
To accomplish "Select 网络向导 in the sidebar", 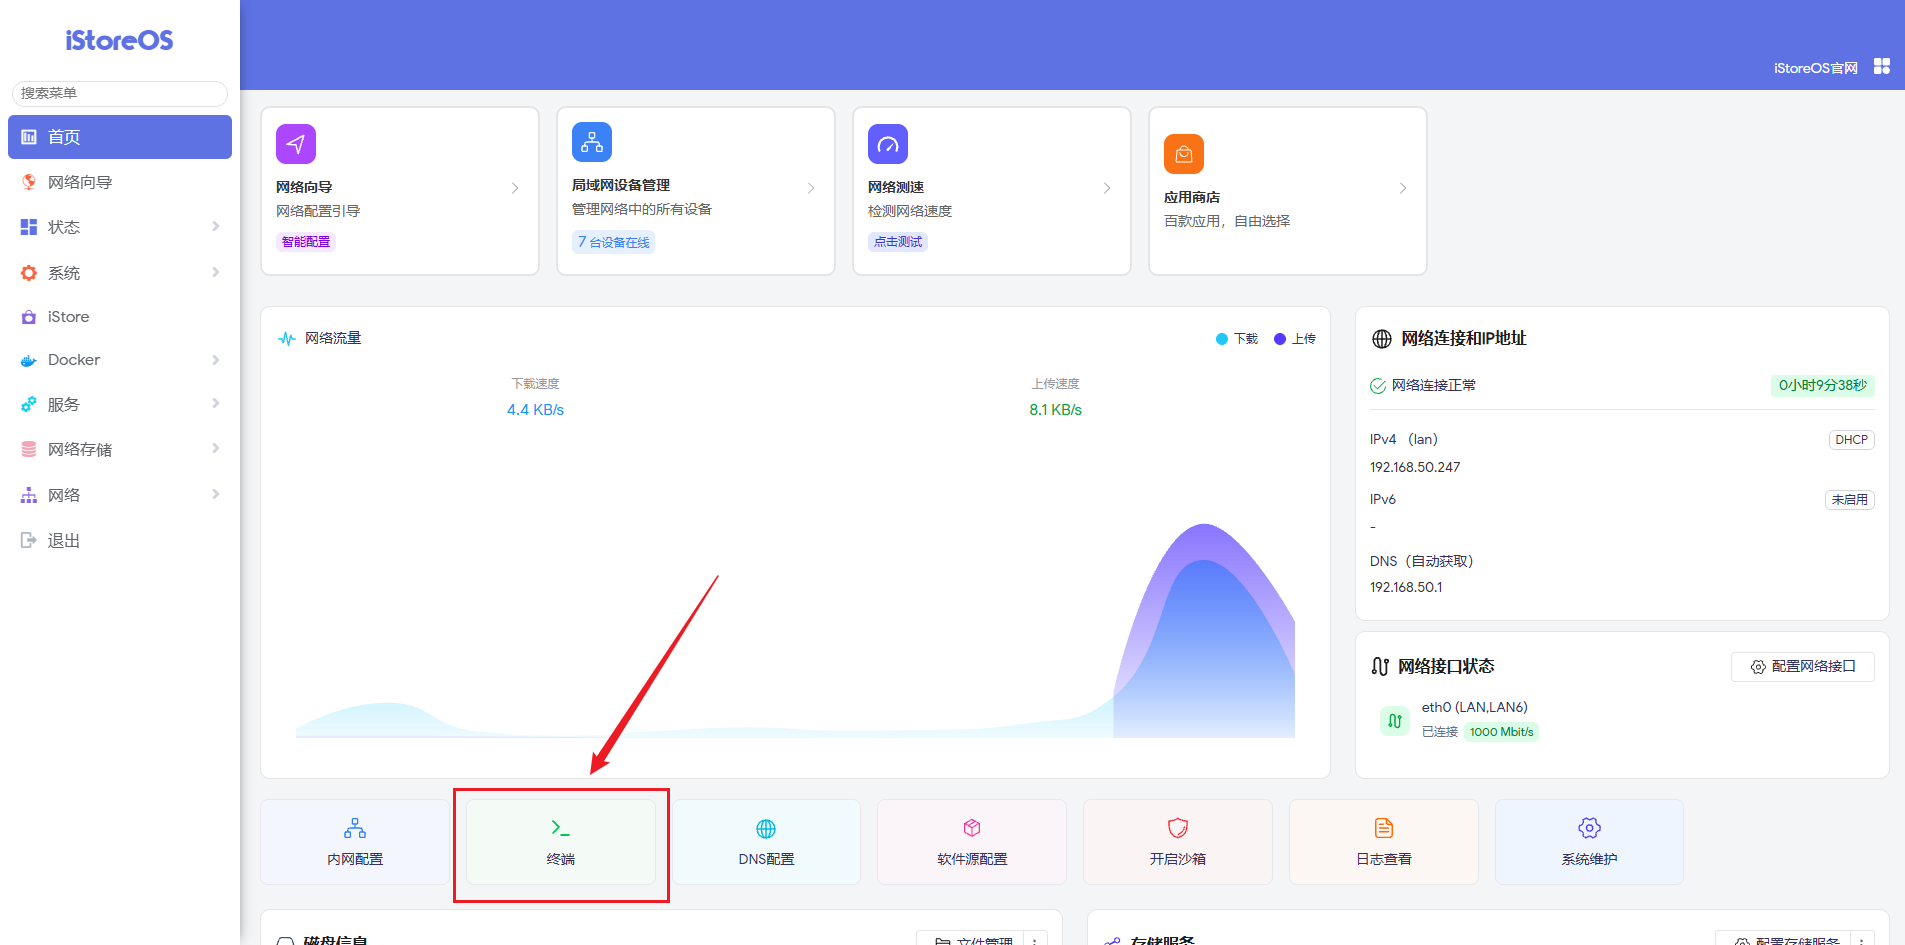I will point(80,182).
